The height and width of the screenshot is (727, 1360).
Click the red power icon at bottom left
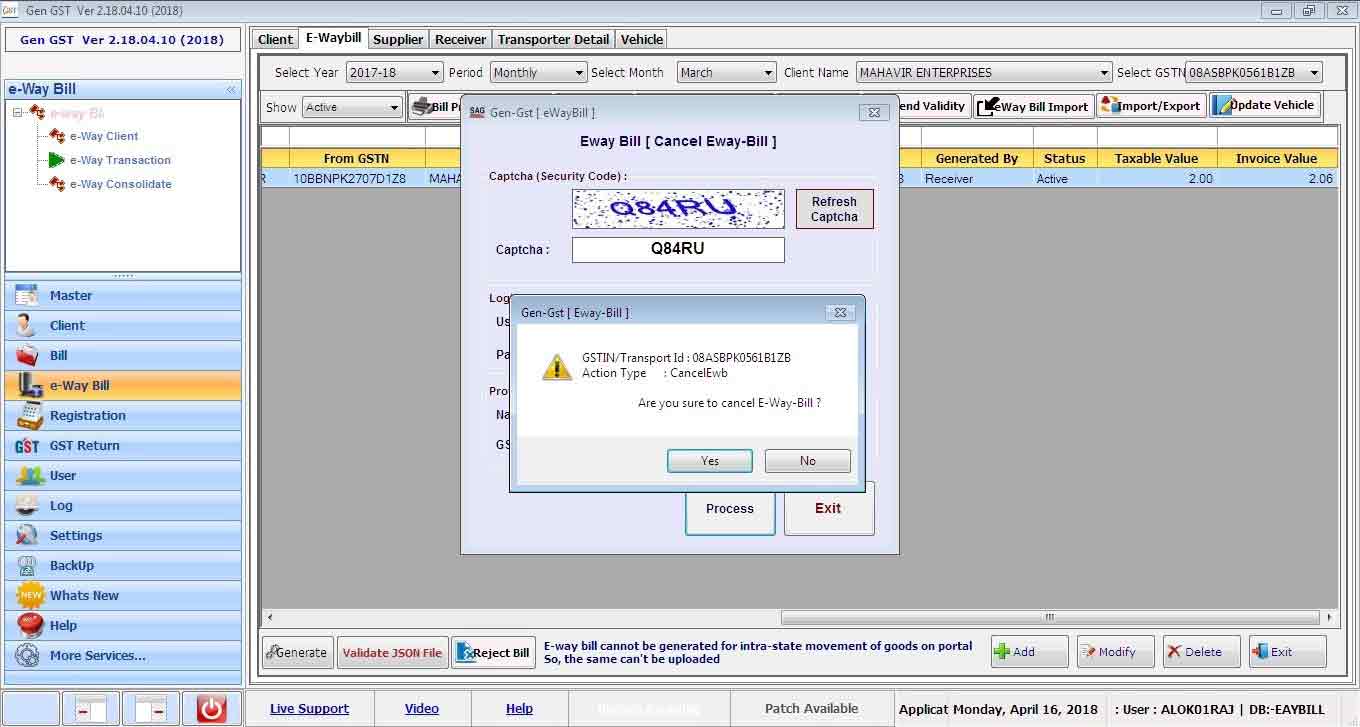click(211, 709)
